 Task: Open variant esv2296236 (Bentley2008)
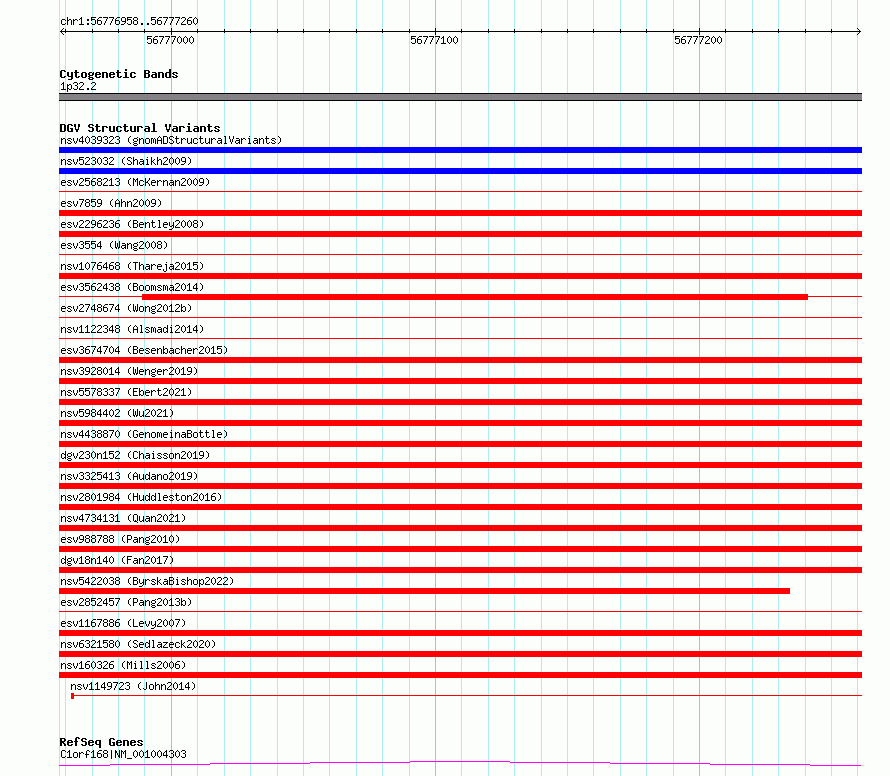pyautogui.click(x=132, y=224)
